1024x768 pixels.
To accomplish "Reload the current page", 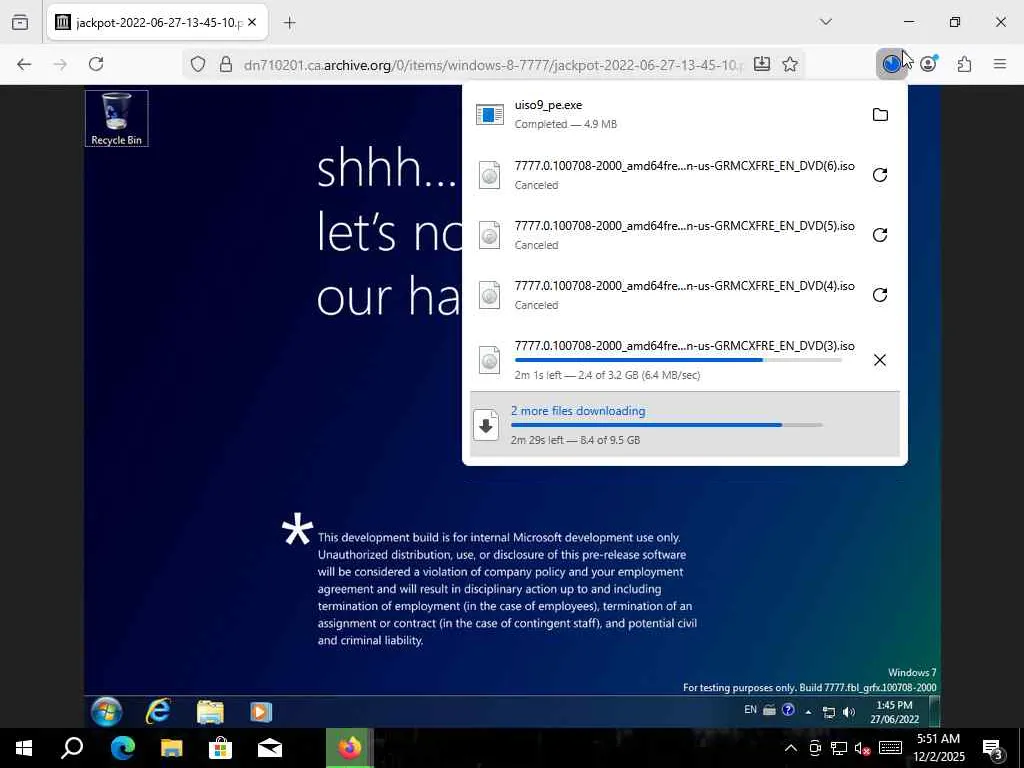I will (x=96, y=64).
